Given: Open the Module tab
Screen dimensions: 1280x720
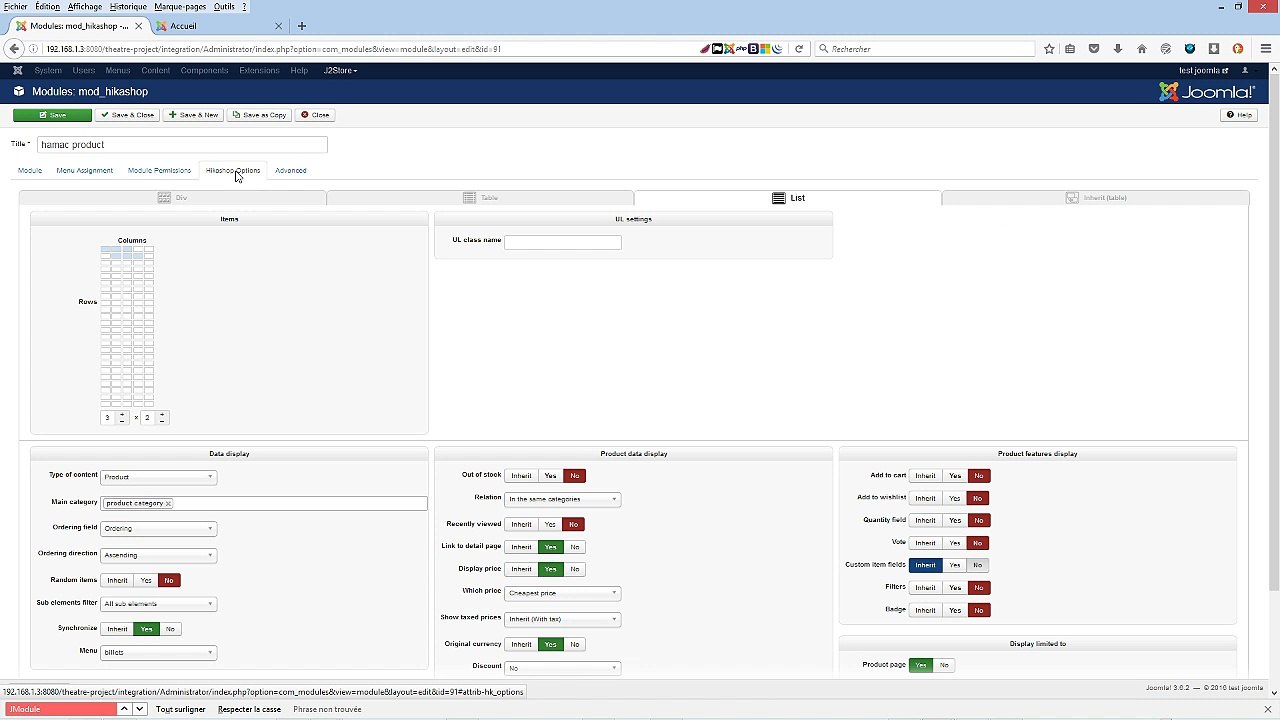Looking at the screenshot, I should 30,171.
